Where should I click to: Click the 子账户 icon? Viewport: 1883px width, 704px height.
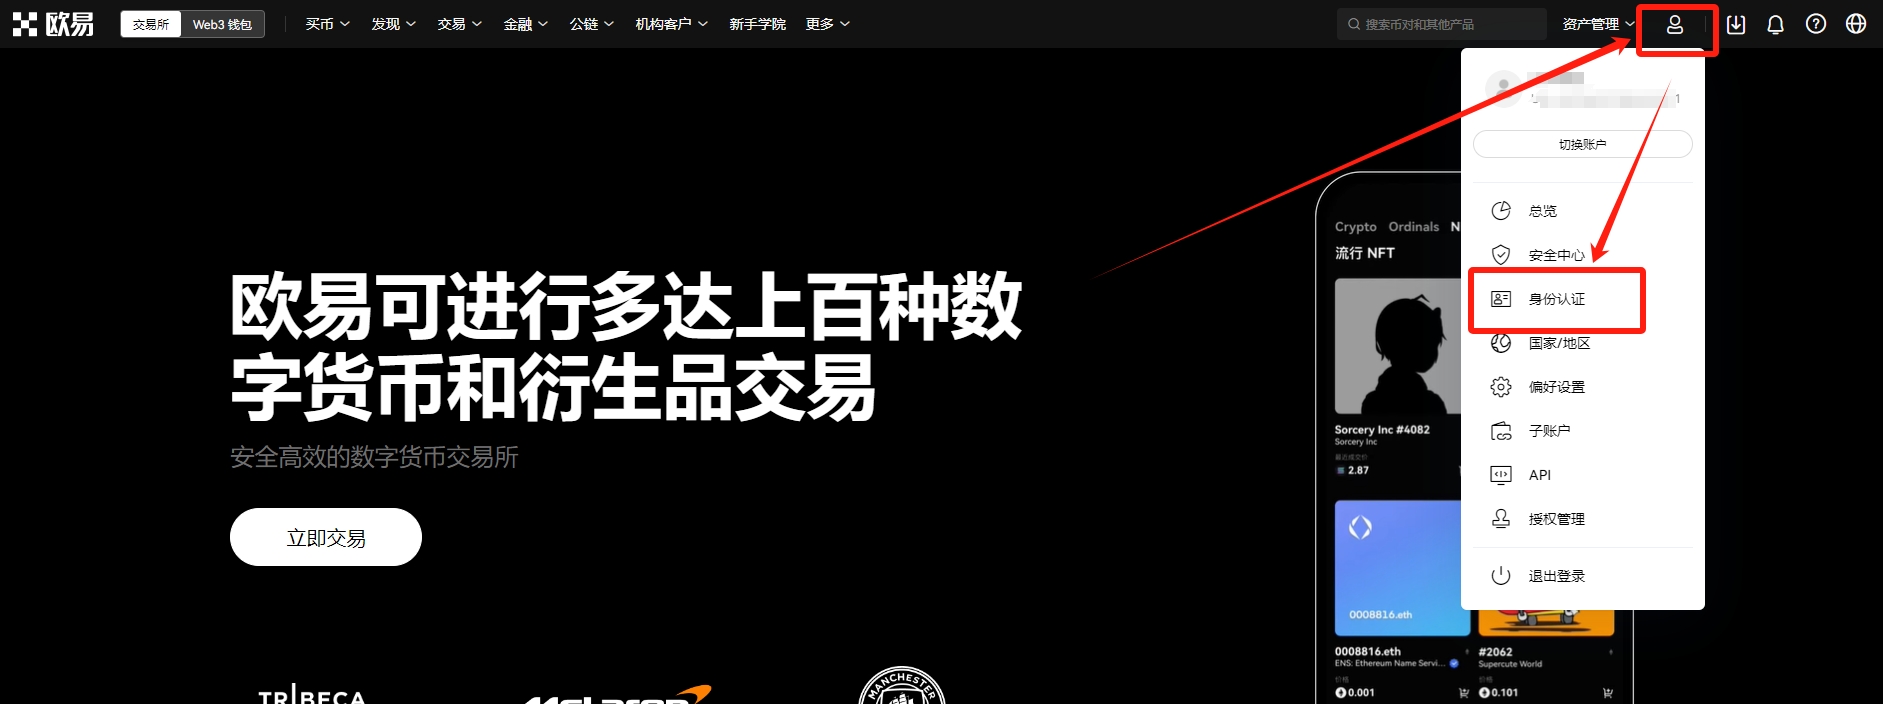tap(1501, 431)
